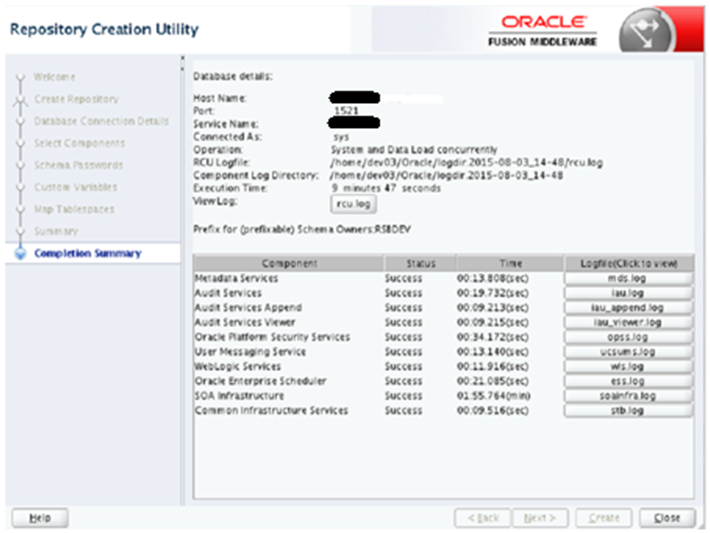The width and height of the screenshot is (710, 533).
Task: Click the Schema Owners prefix line
Action: [302, 229]
